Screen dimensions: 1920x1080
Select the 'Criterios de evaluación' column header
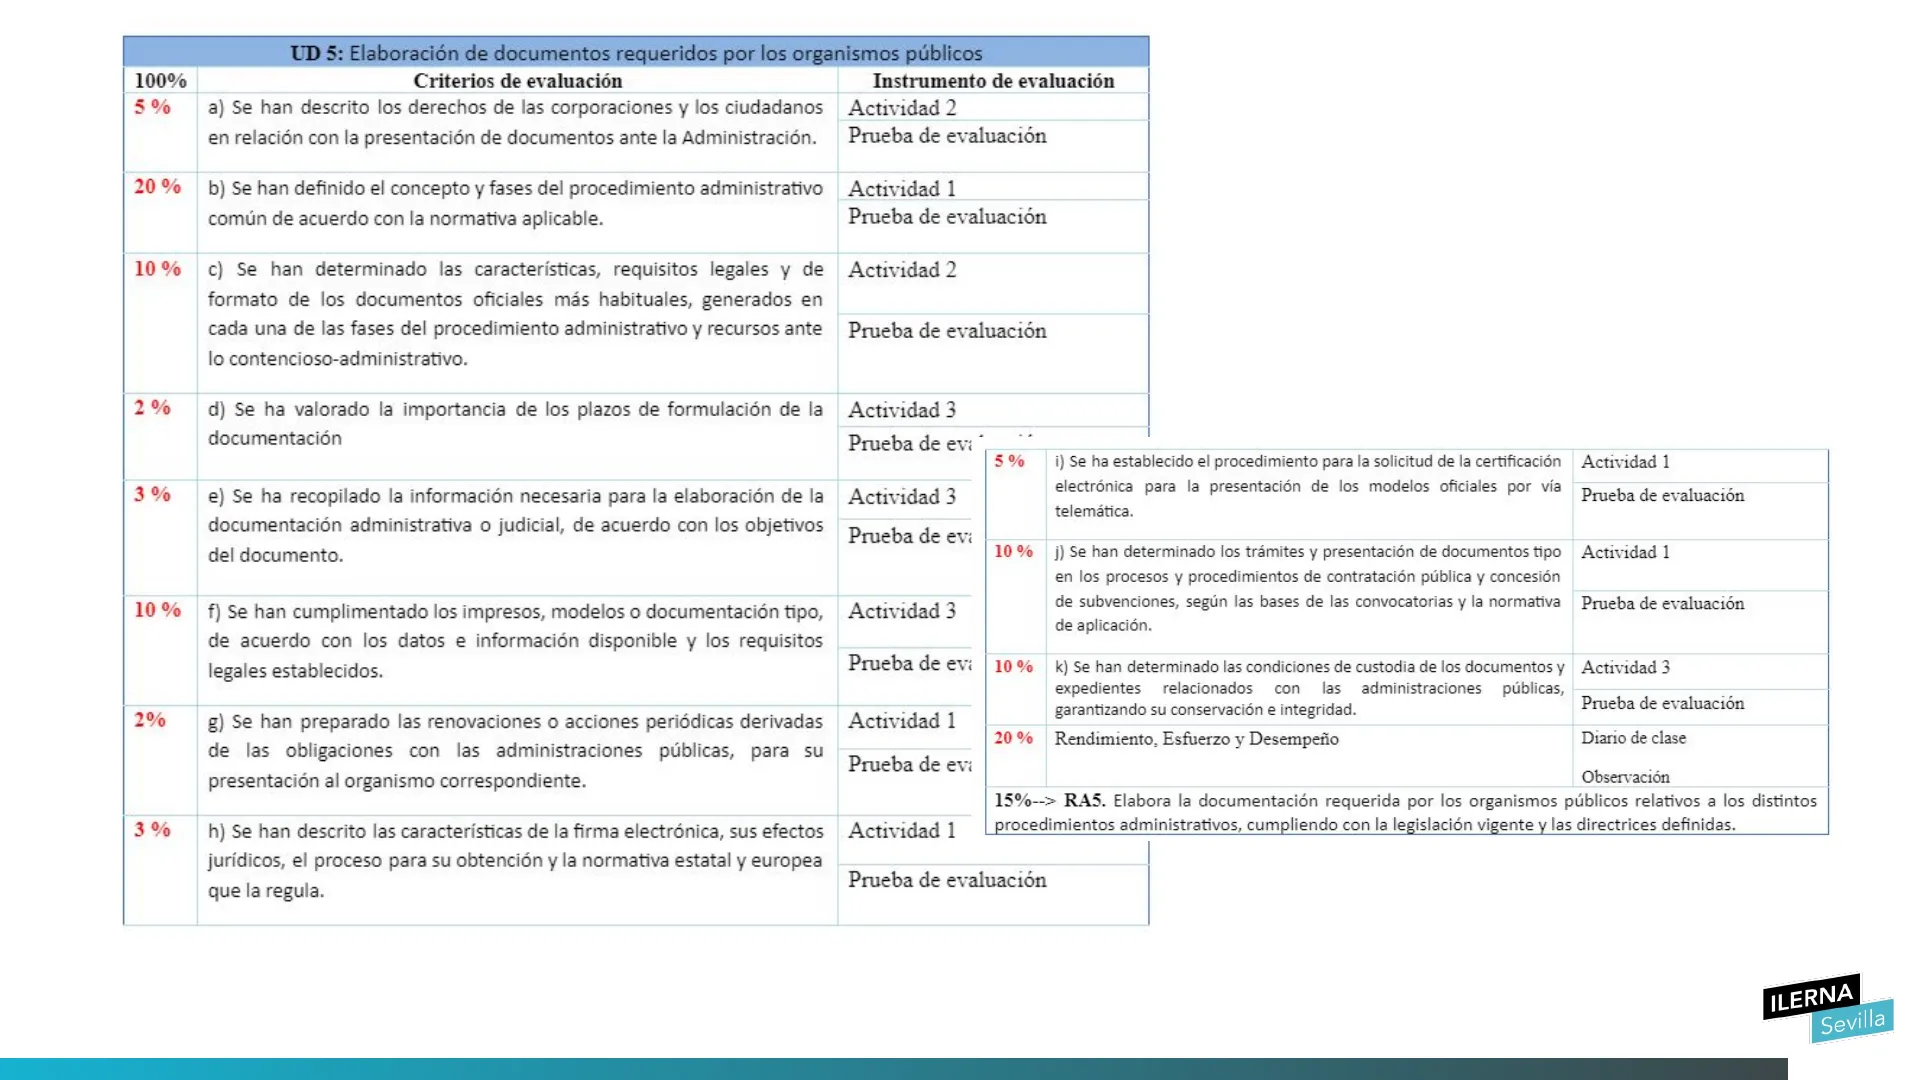click(x=517, y=81)
